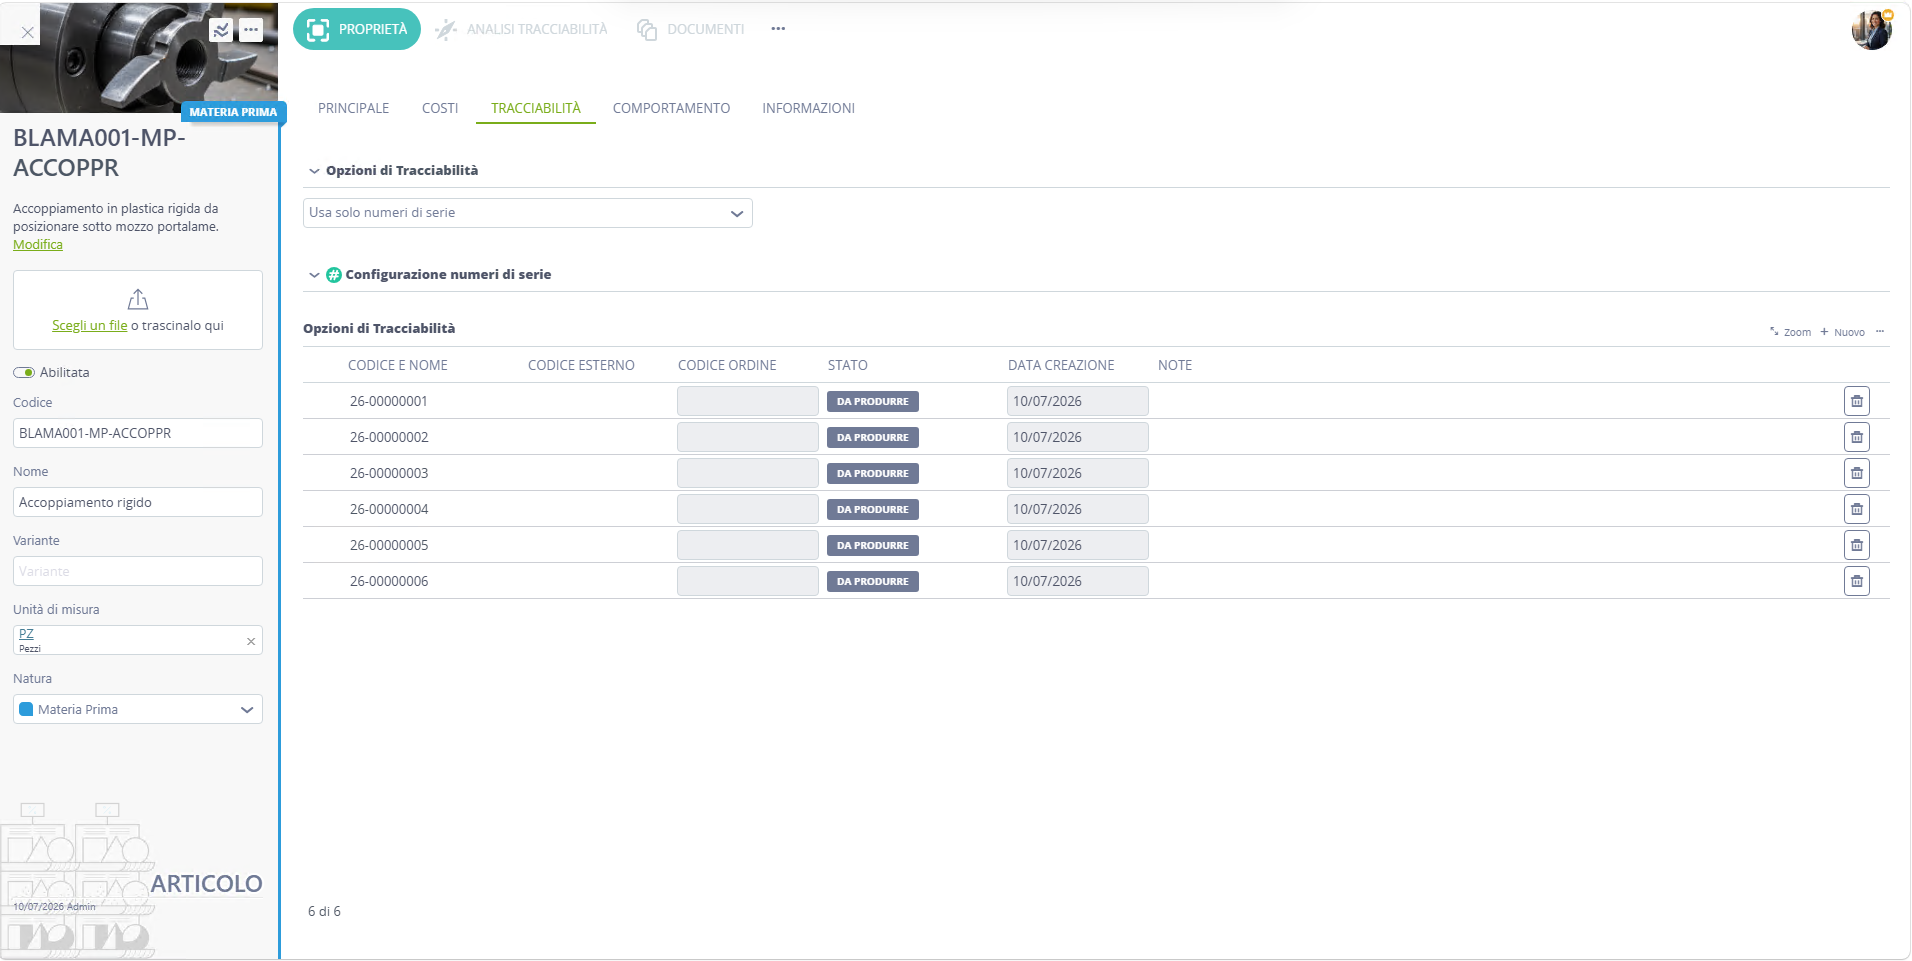Open the user profile avatar
The image size is (1912, 961).
1871,29
